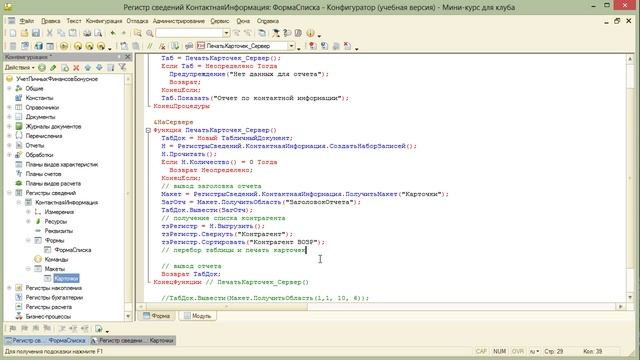
Task: Collapse the ПечатьКарточек_Сервер function block
Action: click(148, 130)
